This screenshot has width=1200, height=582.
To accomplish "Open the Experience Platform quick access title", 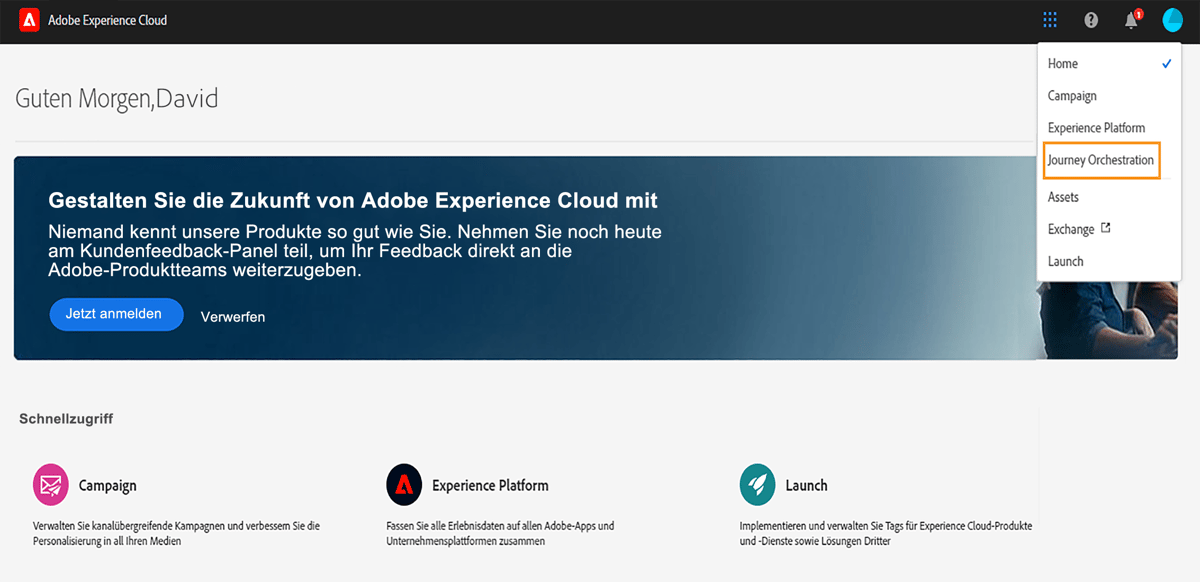I will coord(490,485).
